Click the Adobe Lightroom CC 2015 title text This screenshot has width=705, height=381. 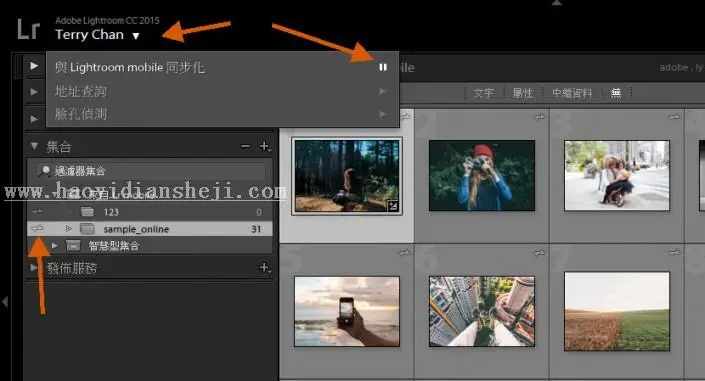(x=107, y=20)
